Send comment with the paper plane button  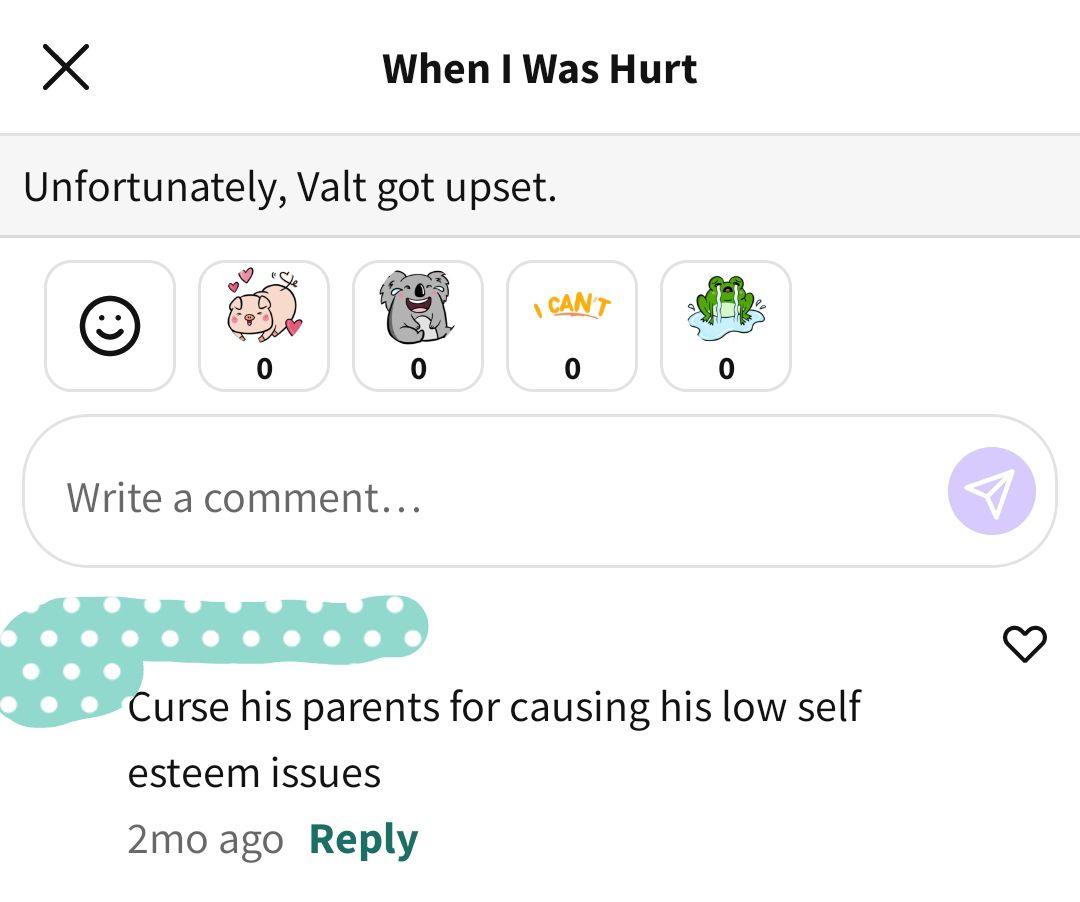(992, 491)
